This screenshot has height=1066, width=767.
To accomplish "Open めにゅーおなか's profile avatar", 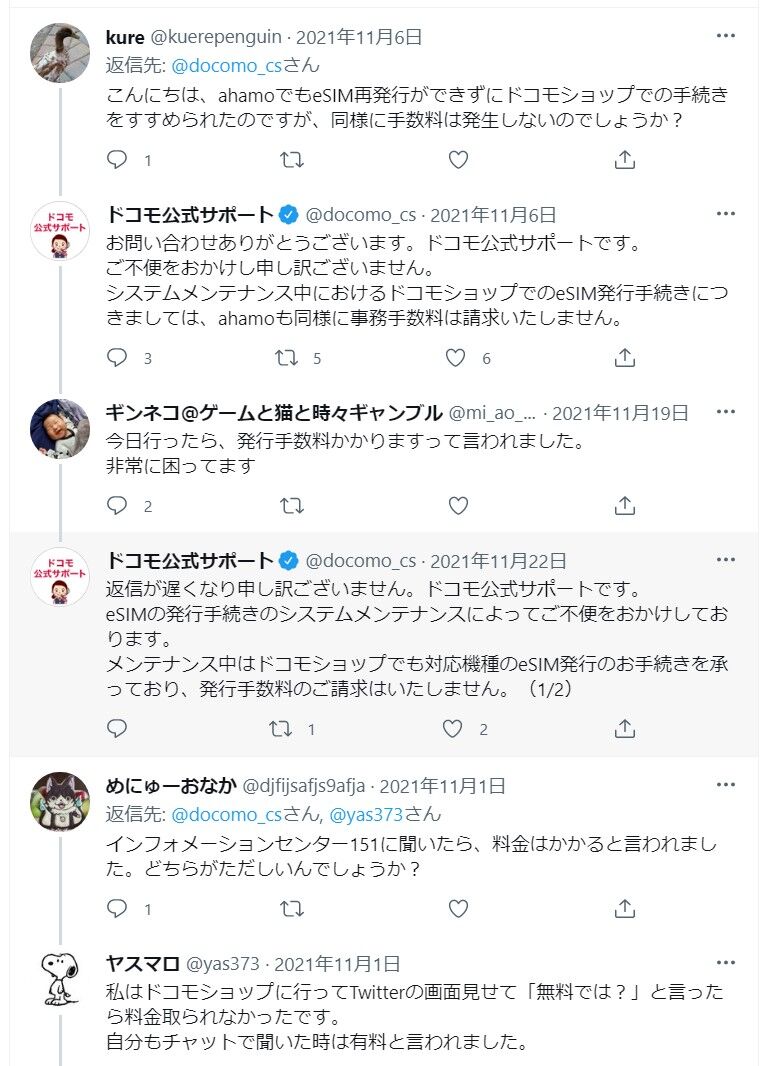I will (61, 802).
